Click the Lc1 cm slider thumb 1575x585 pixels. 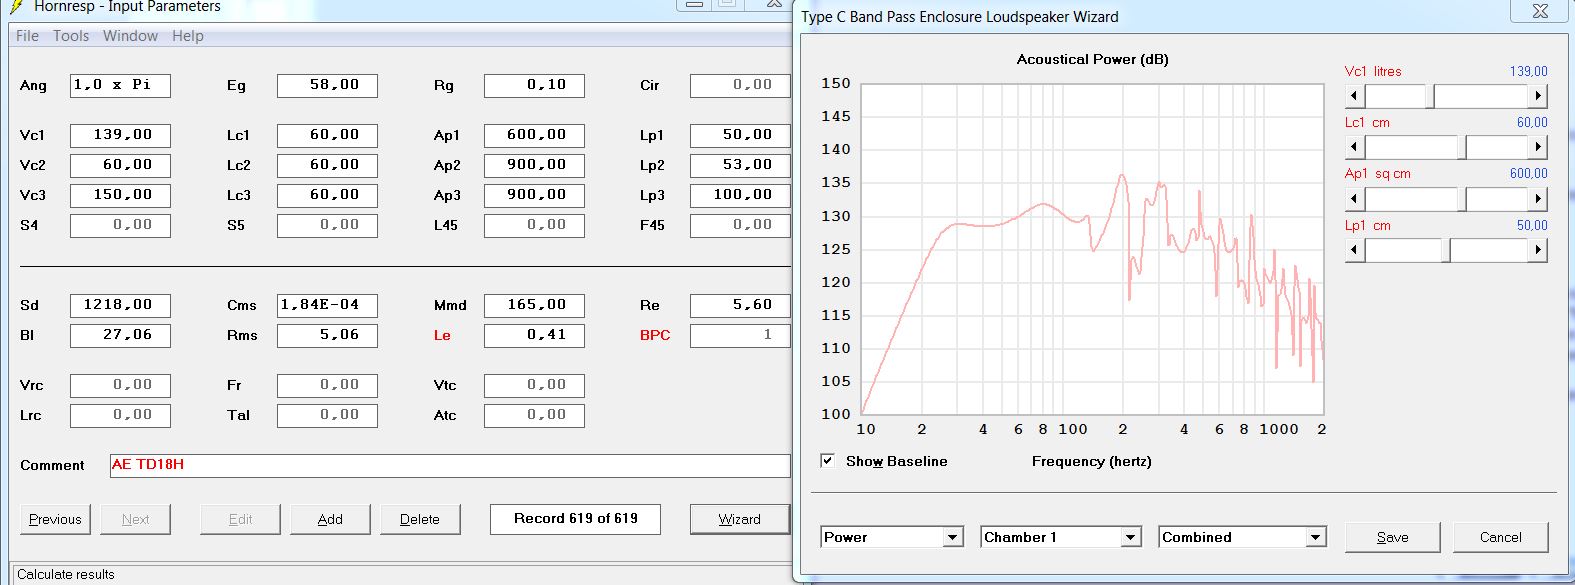(1462, 147)
